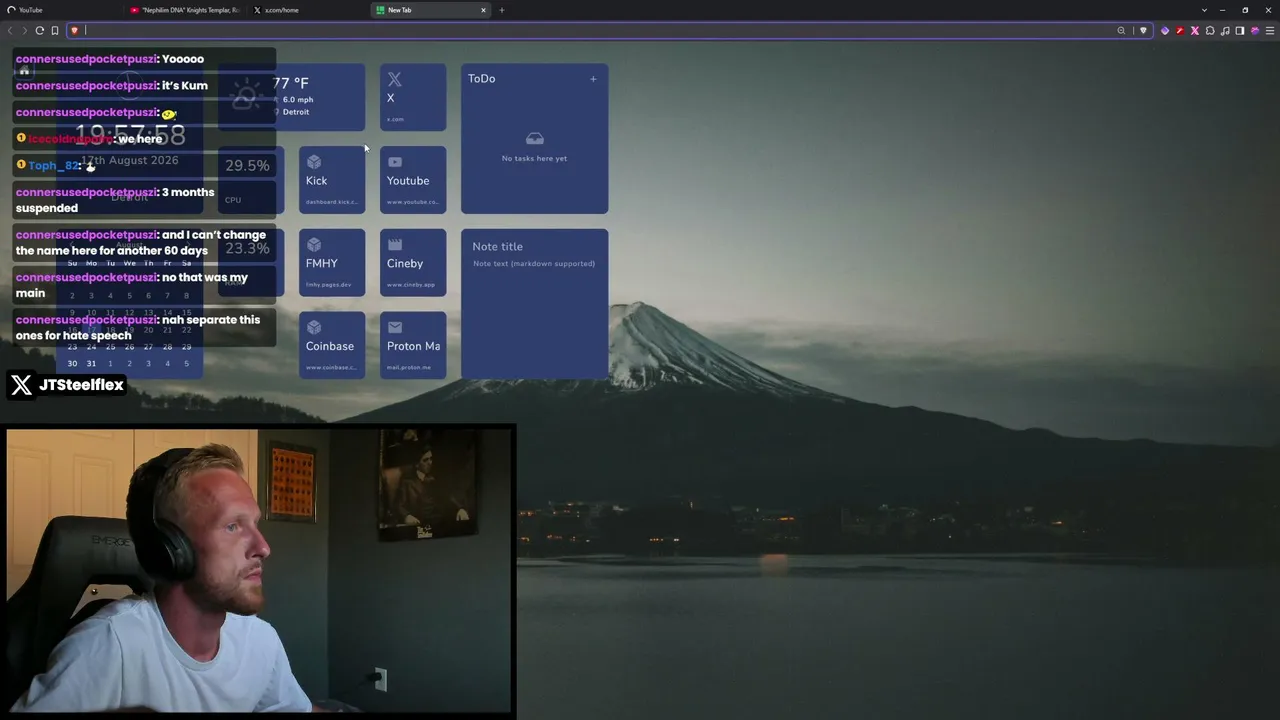This screenshot has width=1280, height=720.
Task: Reload the page with the refresh icon
Action: (40, 30)
